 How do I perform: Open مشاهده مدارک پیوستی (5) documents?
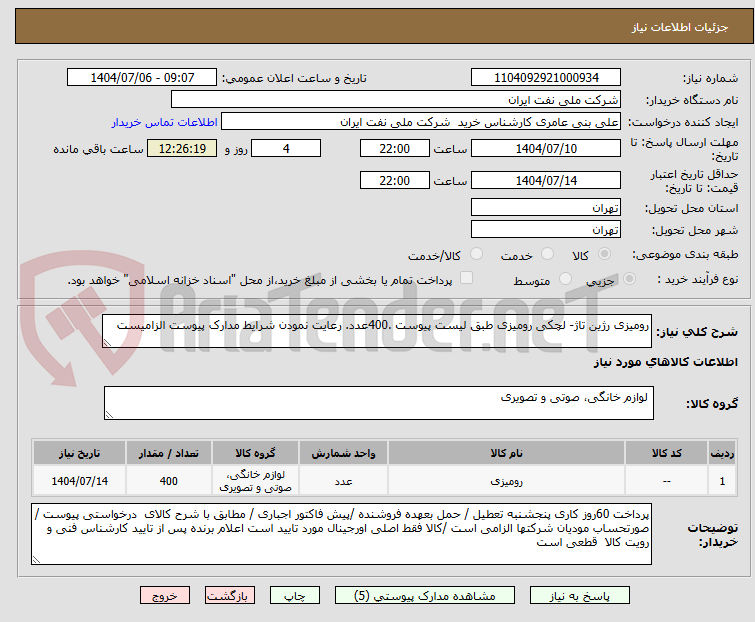[424, 596]
